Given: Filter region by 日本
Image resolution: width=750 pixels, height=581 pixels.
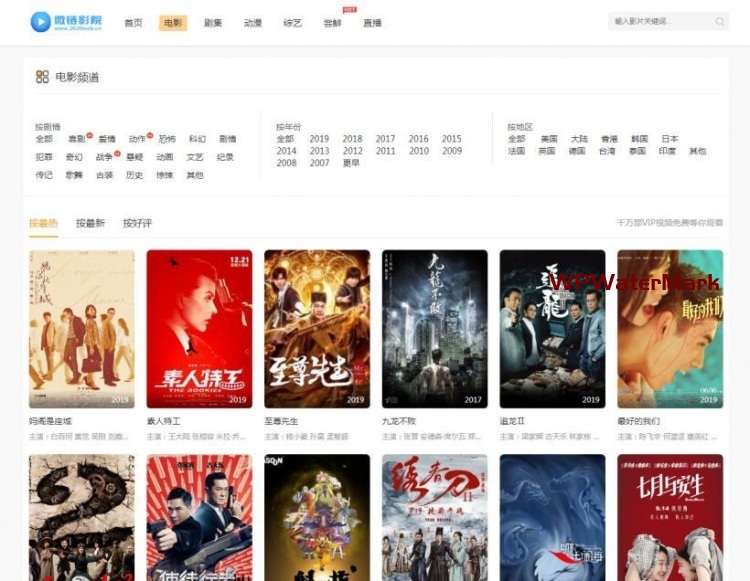Looking at the screenshot, I should click(670, 139).
